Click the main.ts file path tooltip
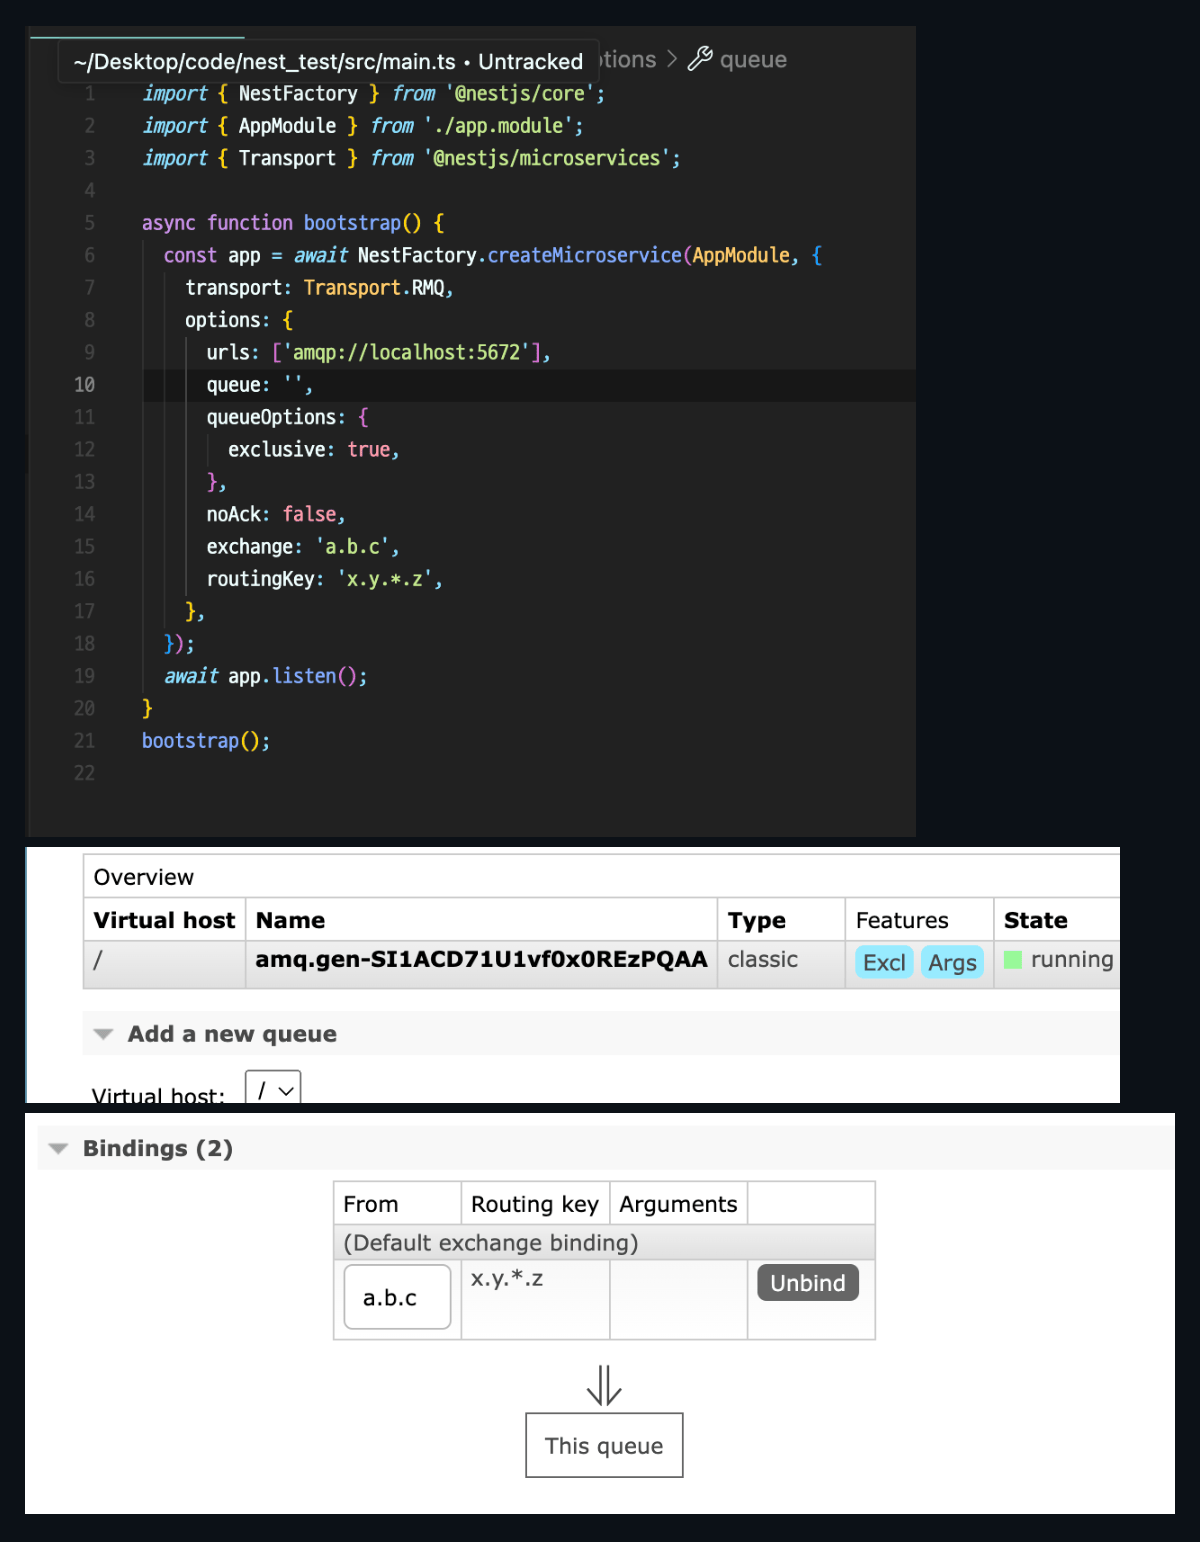Image resolution: width=1200 pixels, height=1542 pixels. [x=328, y=62]
